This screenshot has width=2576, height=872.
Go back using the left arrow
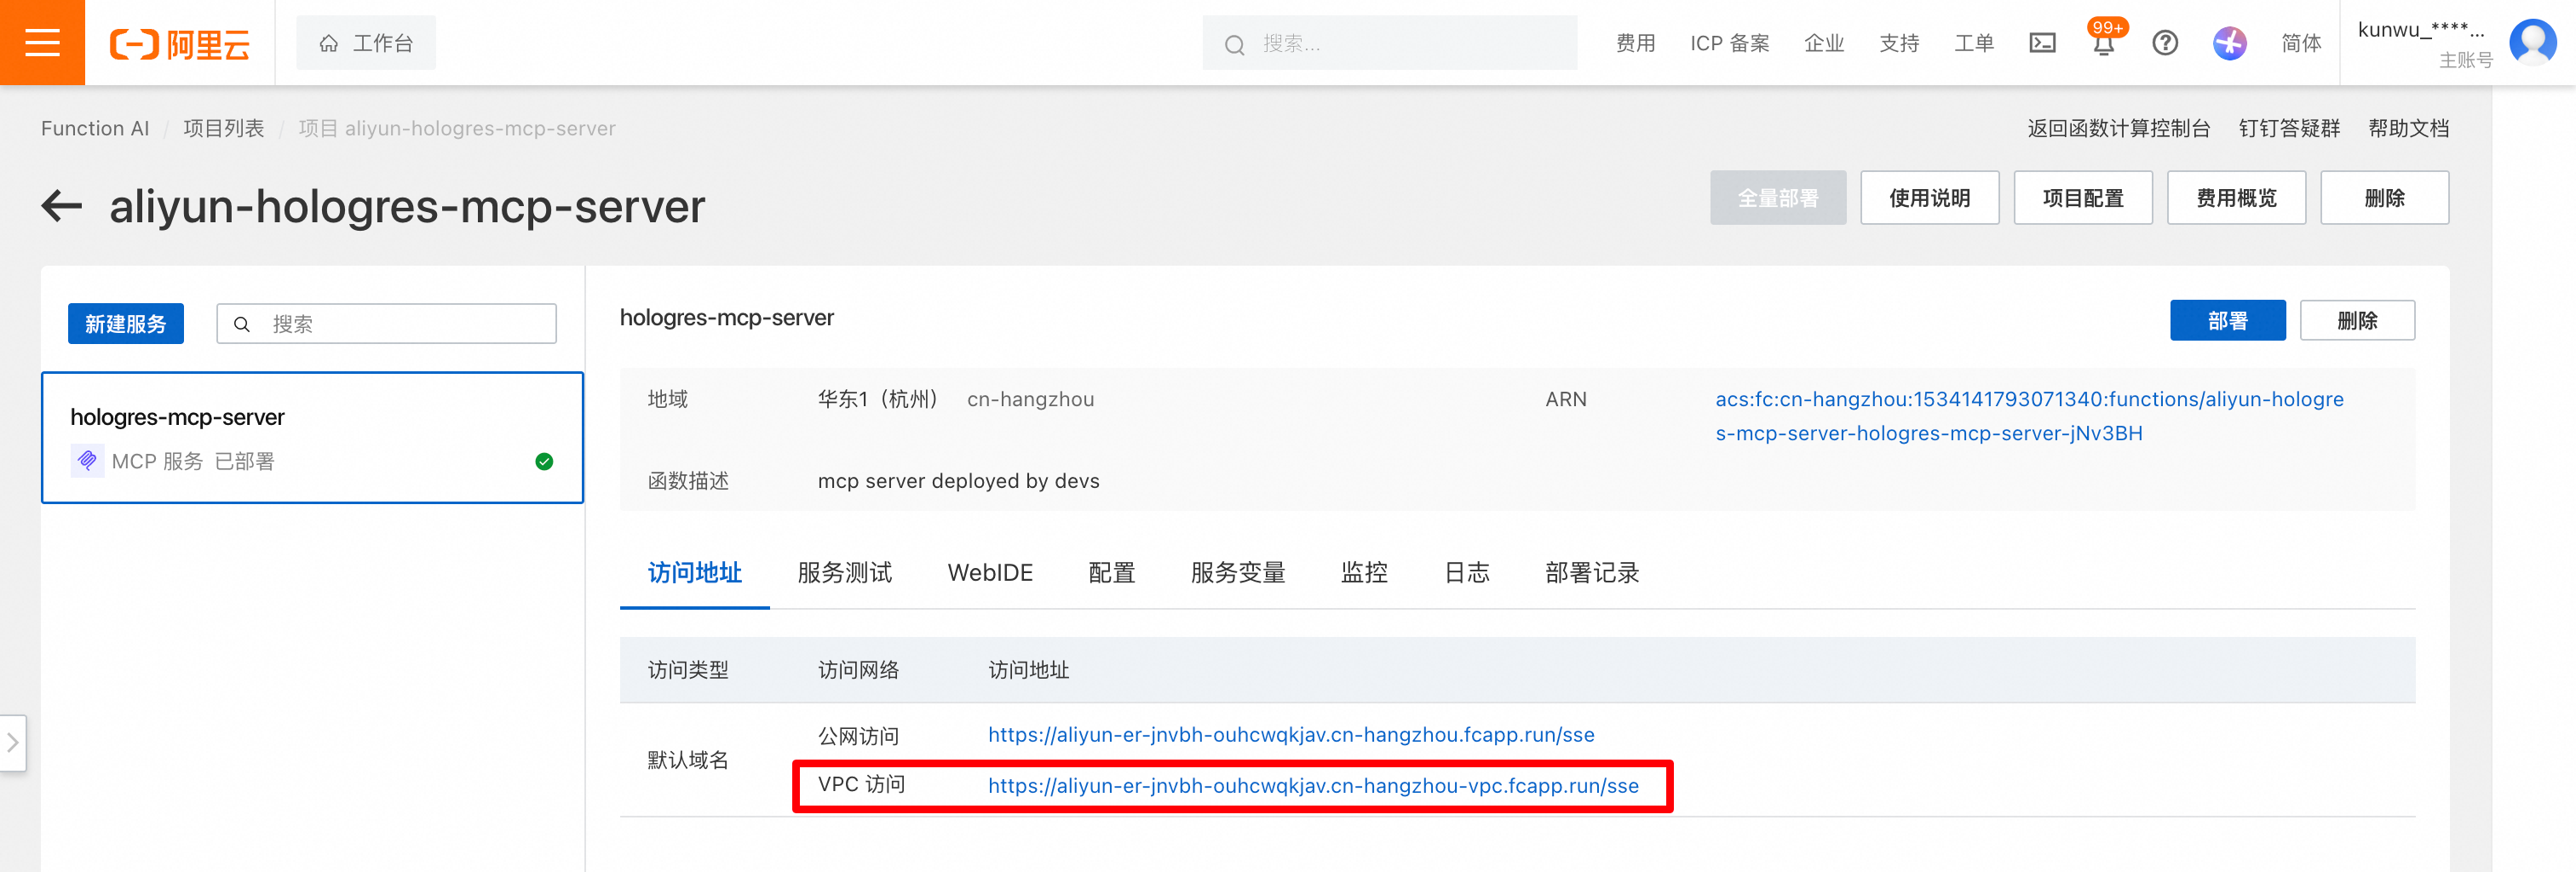click(61, 206)
